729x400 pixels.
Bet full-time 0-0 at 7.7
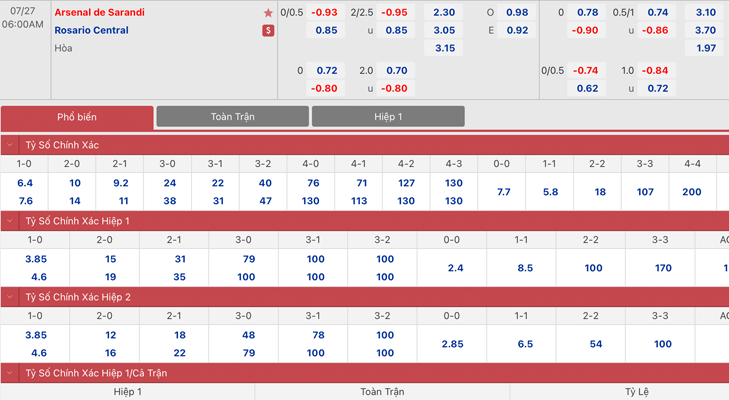[503, 192]
